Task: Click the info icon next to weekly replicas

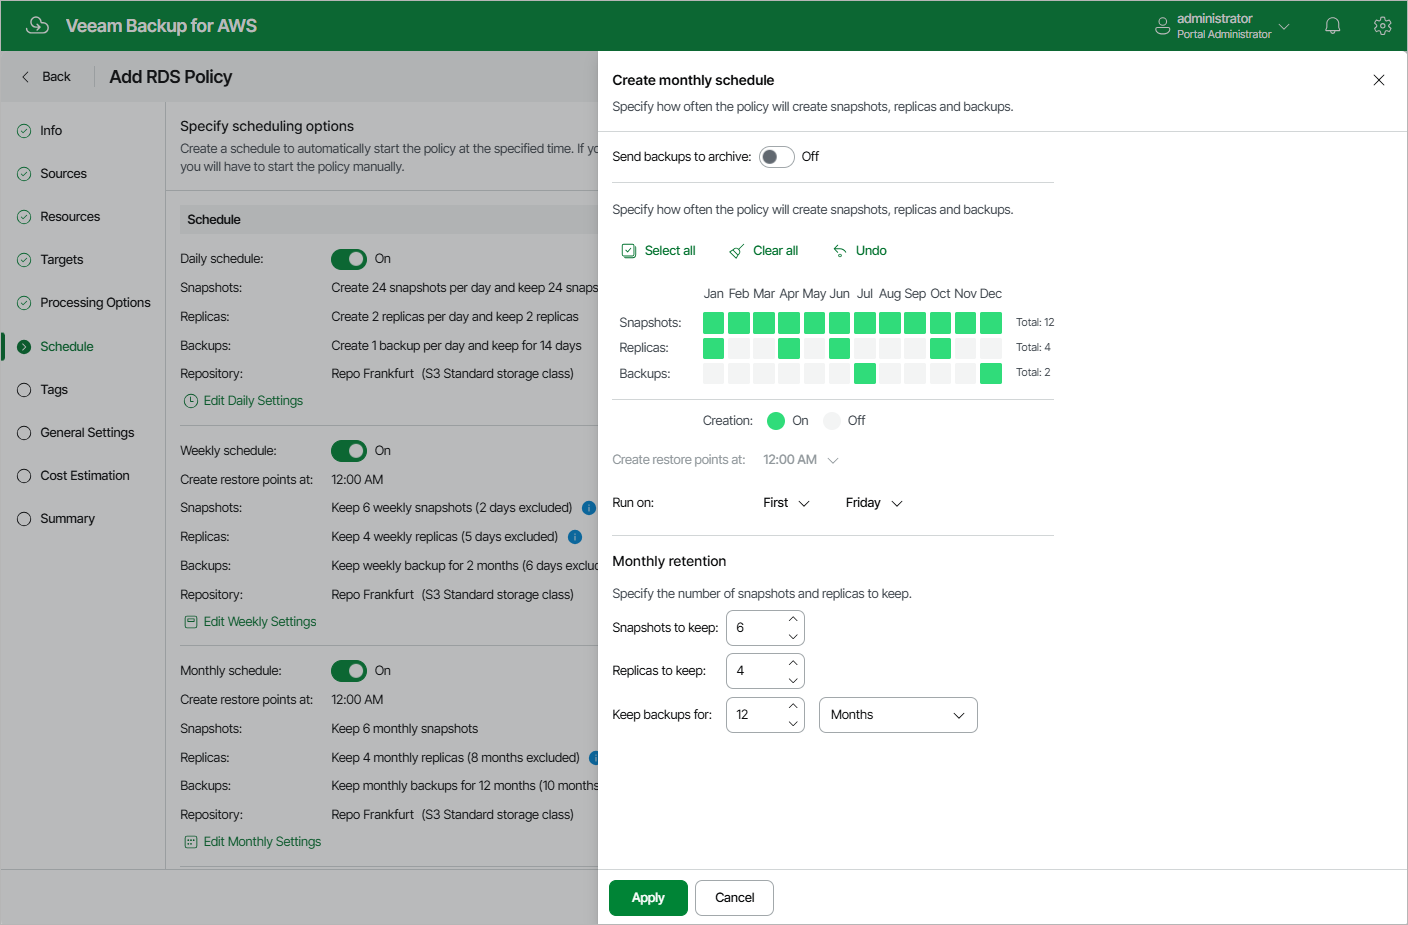Action: point(575,537)
